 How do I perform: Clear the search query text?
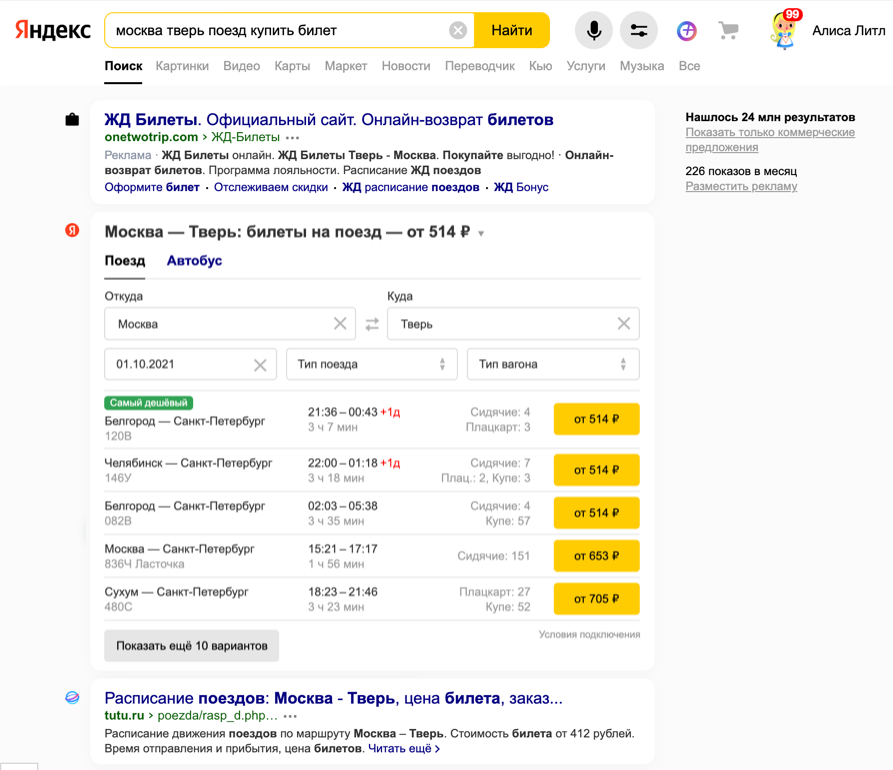(458, 31)
